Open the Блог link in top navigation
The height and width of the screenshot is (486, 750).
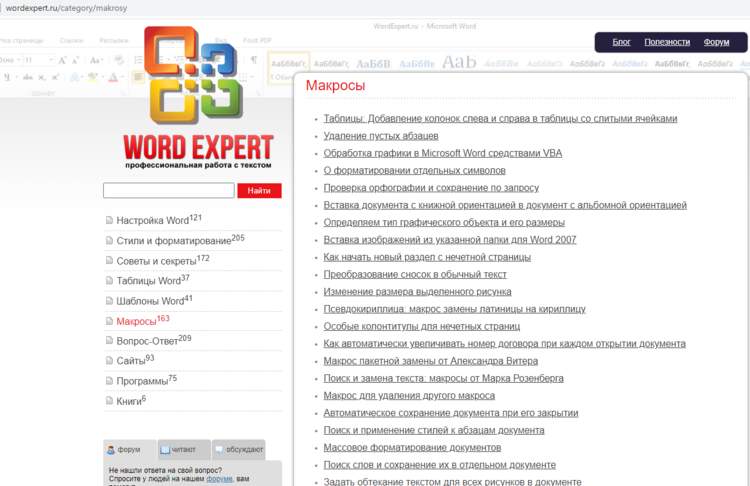(x=621, y=42)
